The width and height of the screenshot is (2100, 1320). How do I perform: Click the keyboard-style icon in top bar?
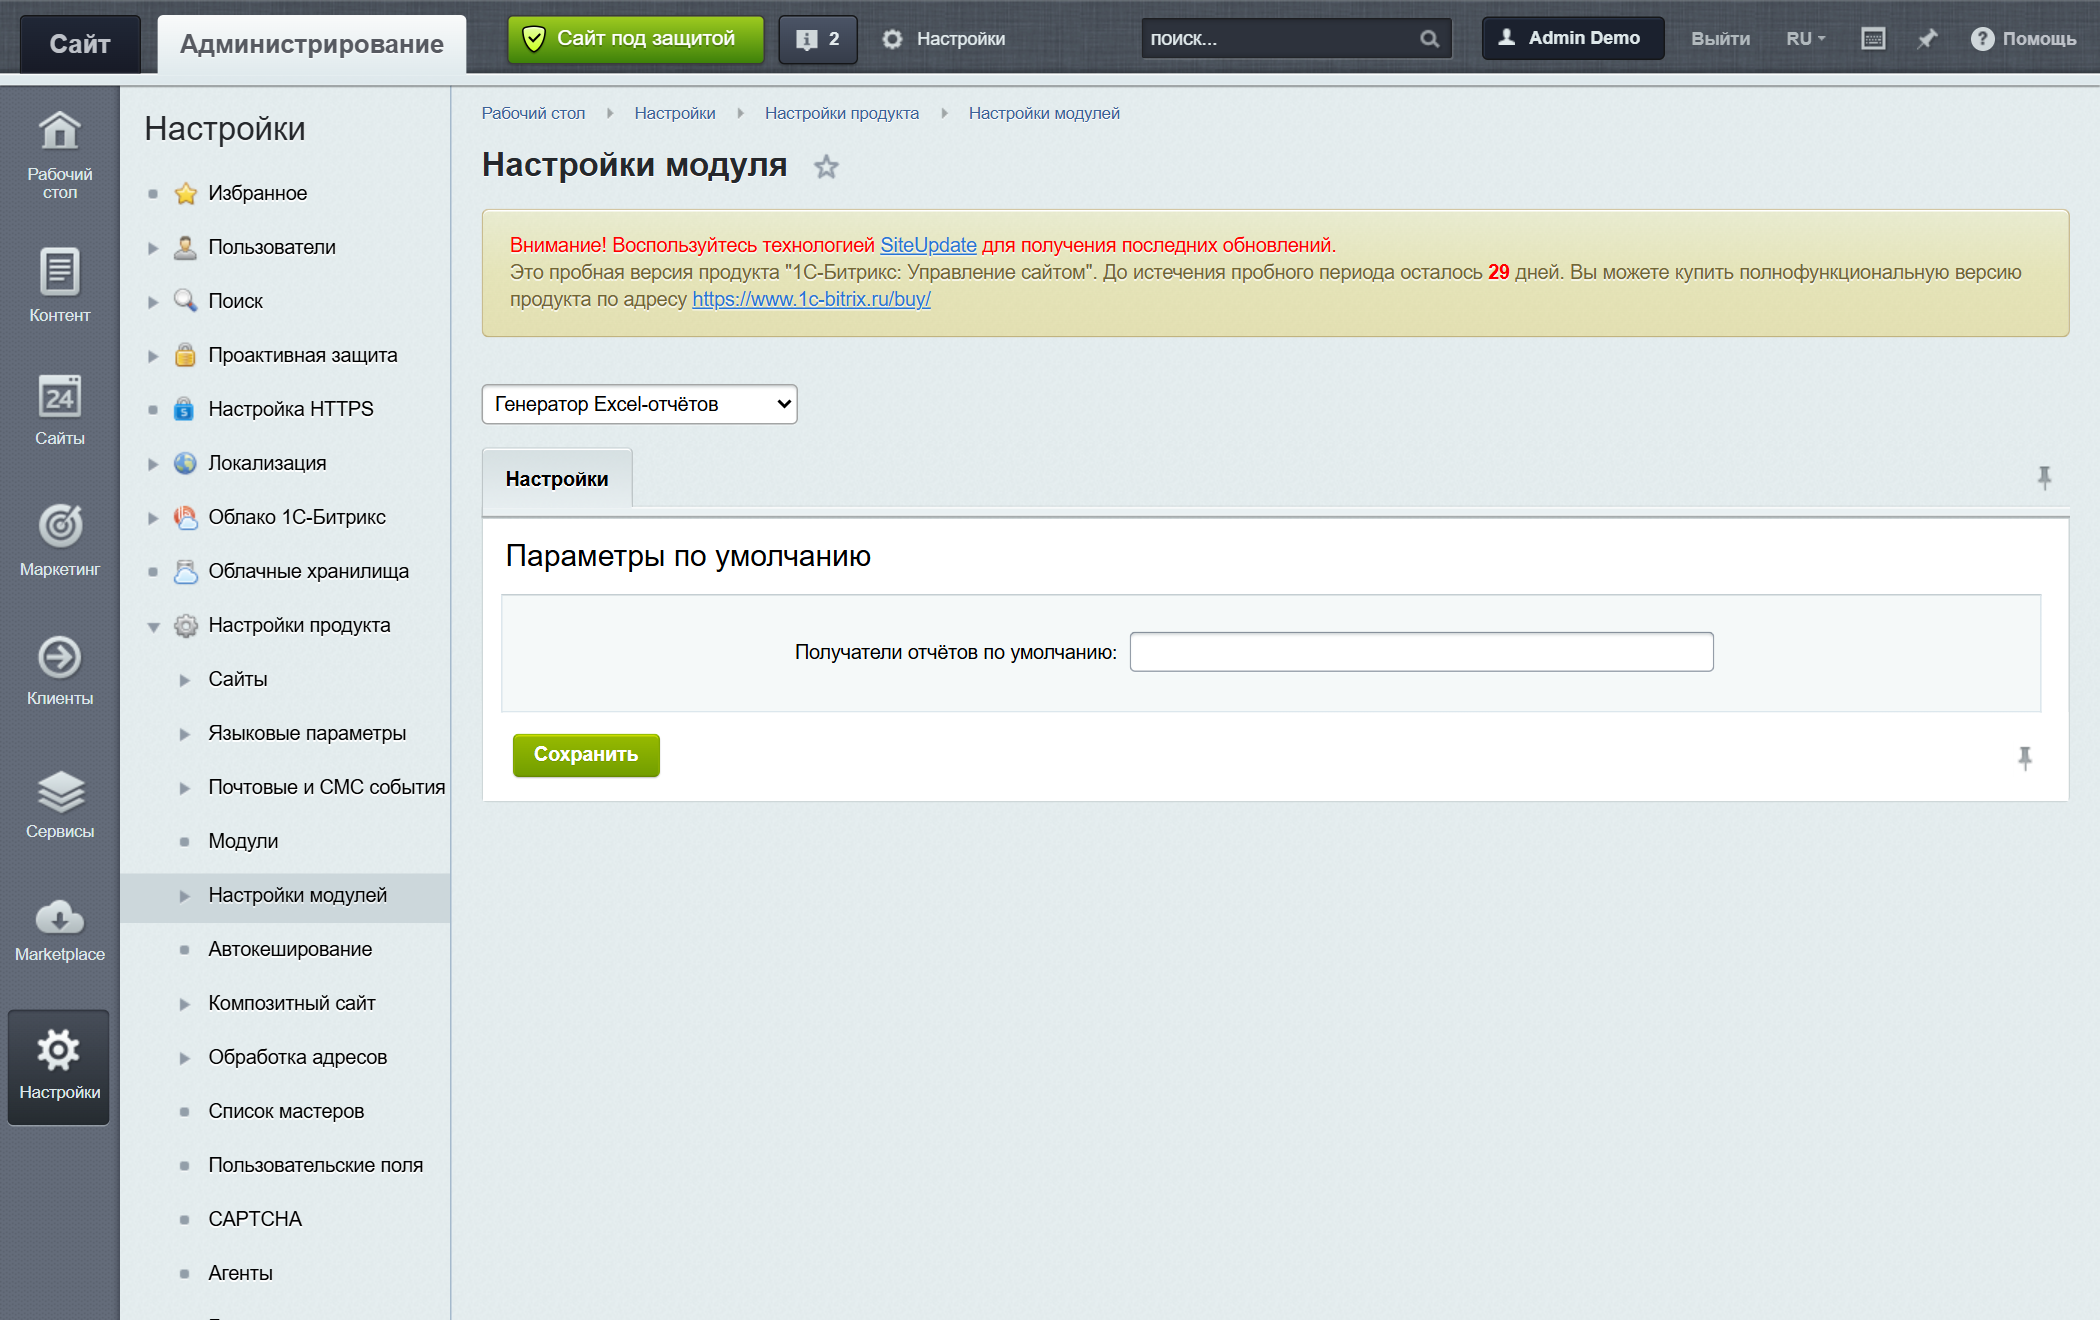point(1873,39)
